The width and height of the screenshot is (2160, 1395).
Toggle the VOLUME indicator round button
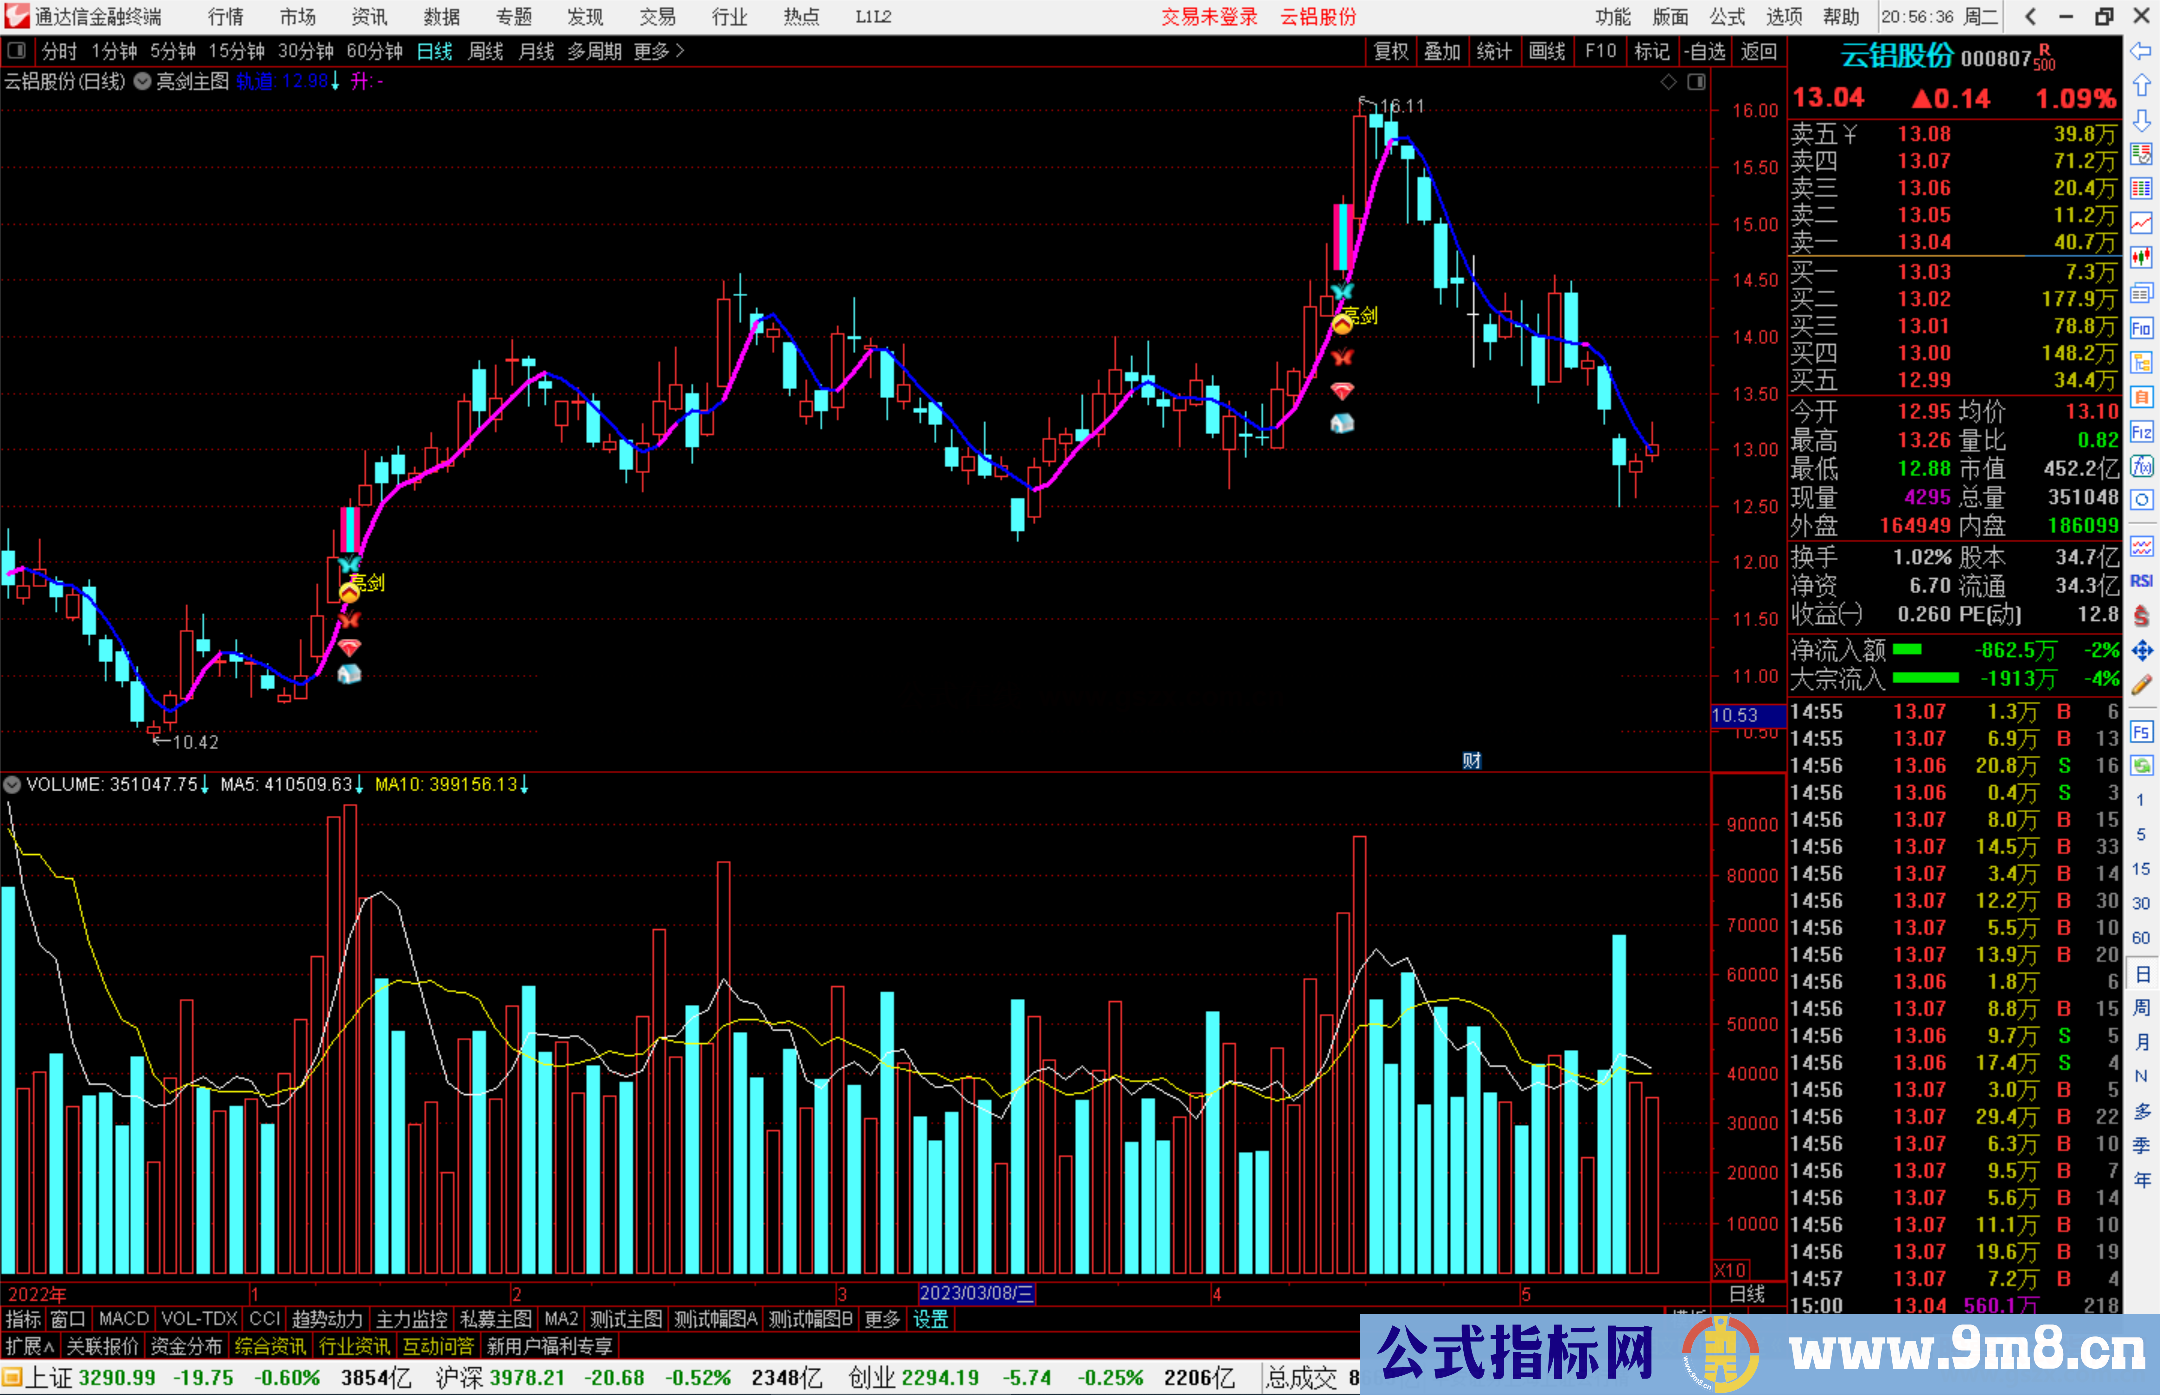pyautogui.click(x=12, y=785)
